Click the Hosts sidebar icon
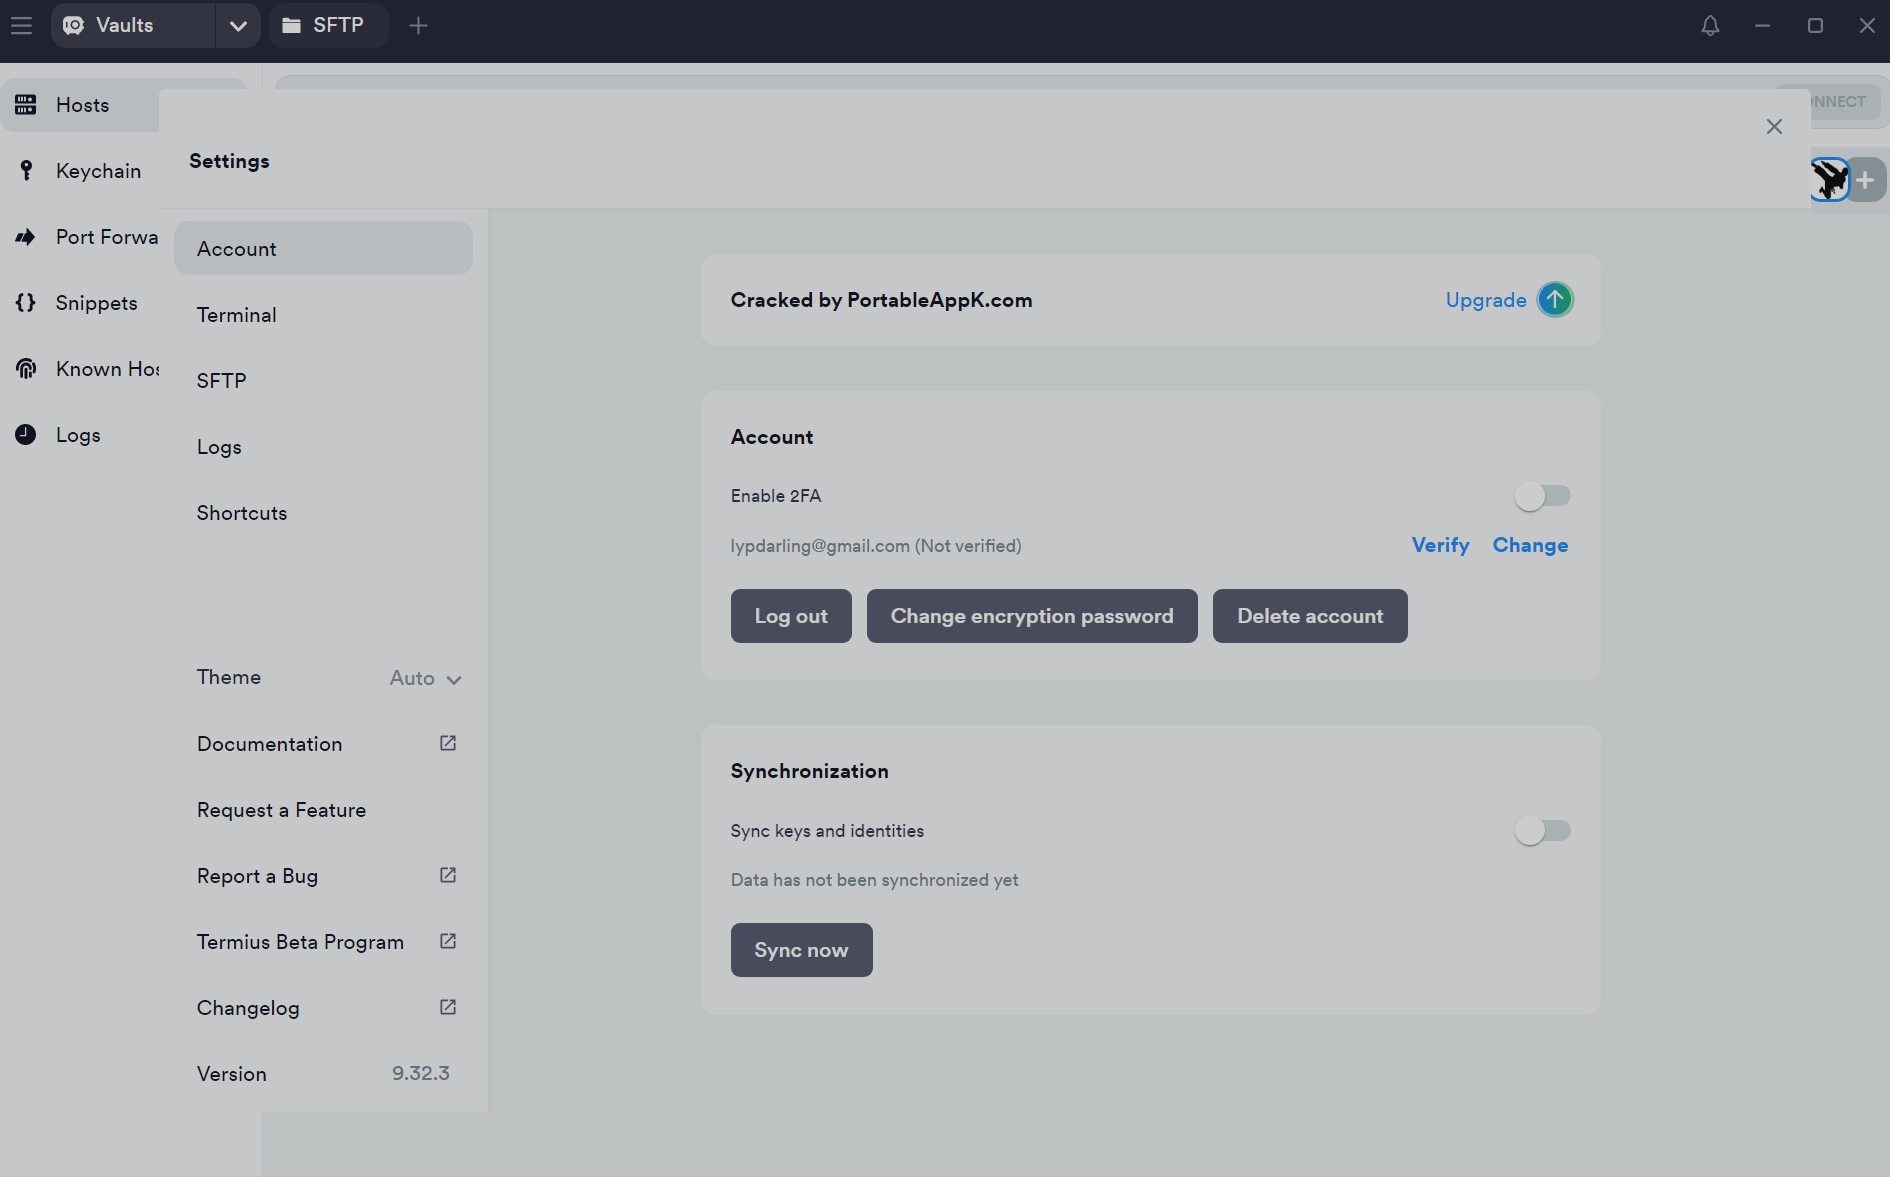 tap(26, 105)
